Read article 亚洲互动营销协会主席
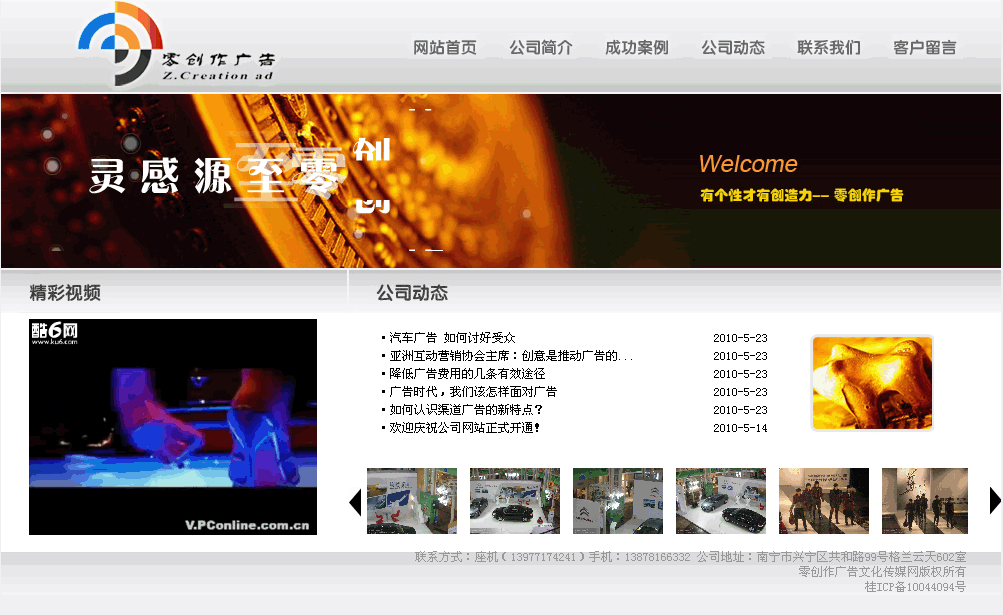Screen dimensions: 1003x615 pyautogui.click(x=510, y=356)
